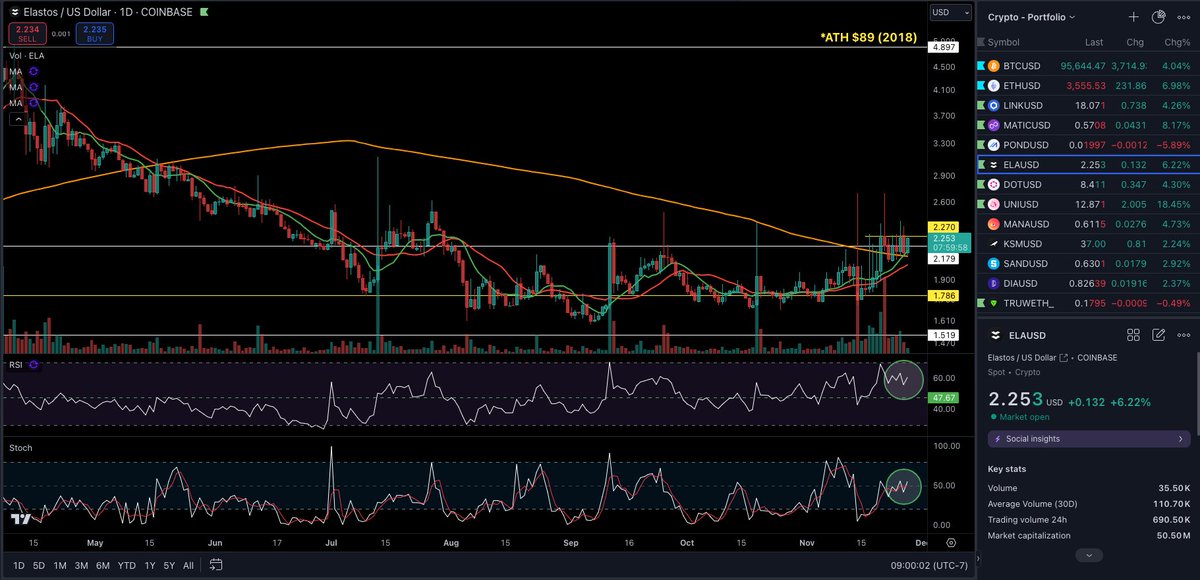The width and height of the screenshot is (1200, 580).
Task: Open the ELAUSD details grid view icon
Action: point(1133,335)
